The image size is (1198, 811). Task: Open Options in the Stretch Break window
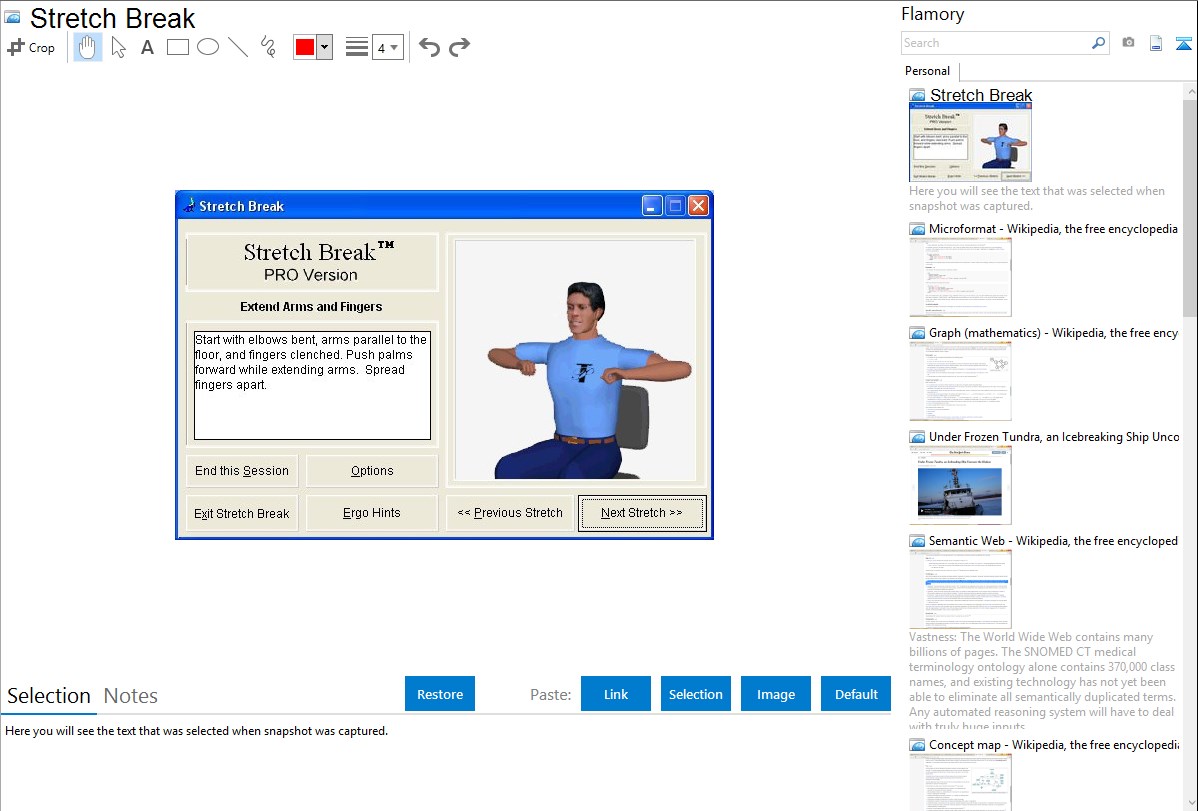click(x=372, y=471)
